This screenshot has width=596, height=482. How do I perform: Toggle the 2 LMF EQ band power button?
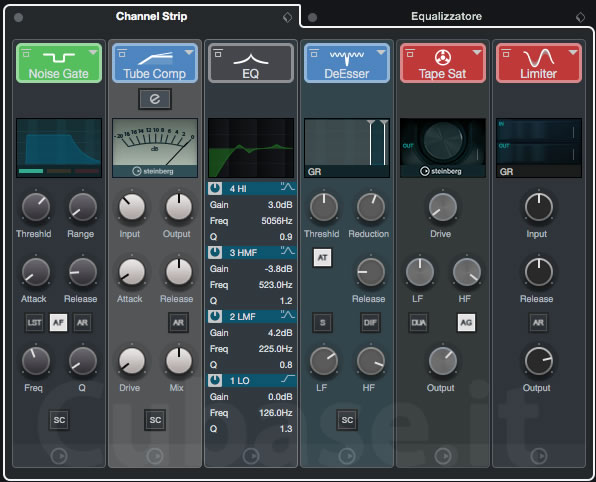(215, 316)
